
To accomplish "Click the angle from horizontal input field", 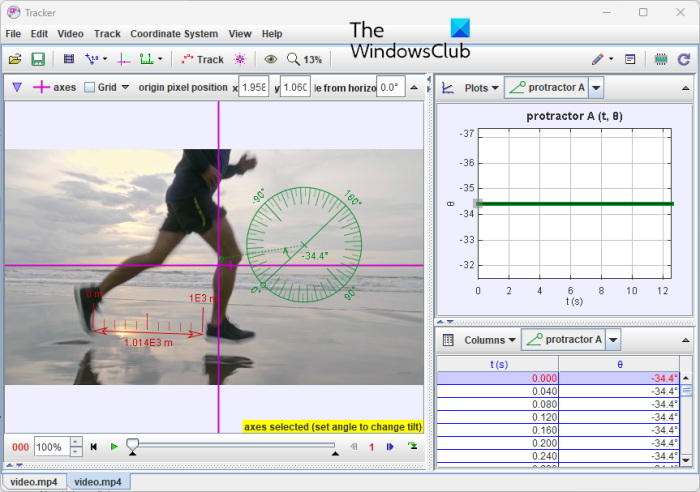I will coord(390,88).
